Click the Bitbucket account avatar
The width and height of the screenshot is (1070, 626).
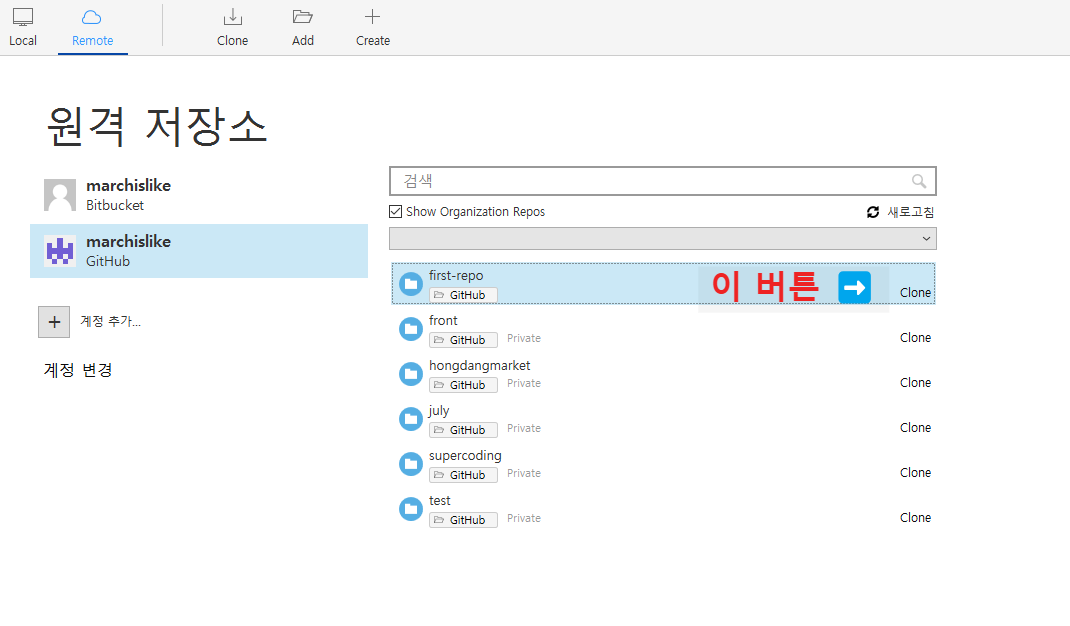(x=60, y=195)
